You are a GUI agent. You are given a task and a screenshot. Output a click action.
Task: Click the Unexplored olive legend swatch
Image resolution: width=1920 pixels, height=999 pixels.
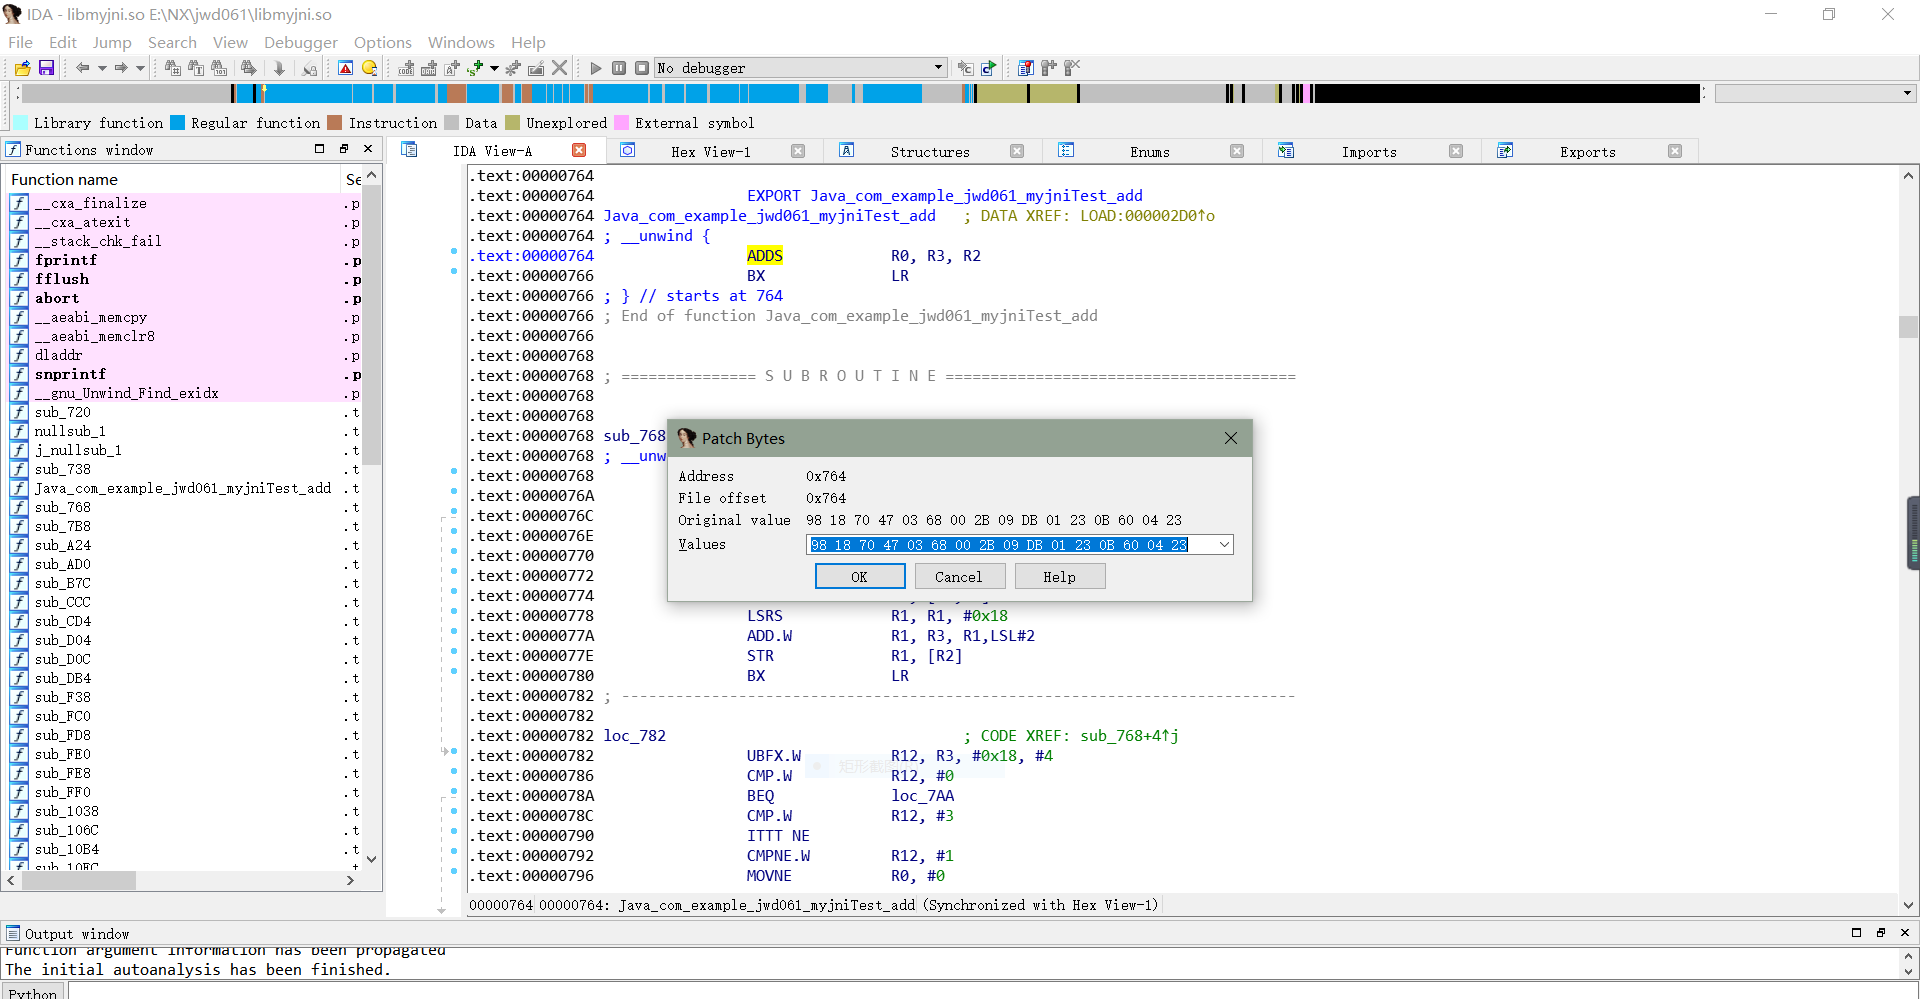click(513, 123)
